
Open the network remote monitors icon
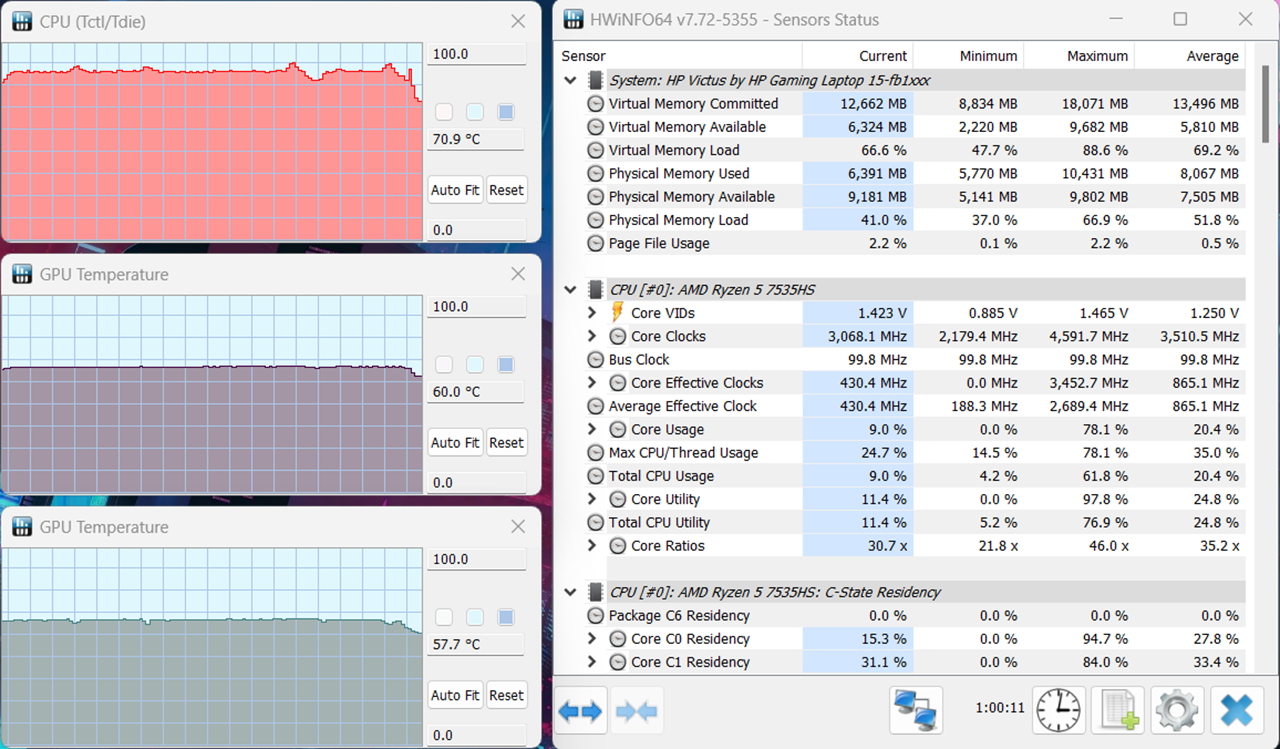pyautogui.click(x=916, y=711)
